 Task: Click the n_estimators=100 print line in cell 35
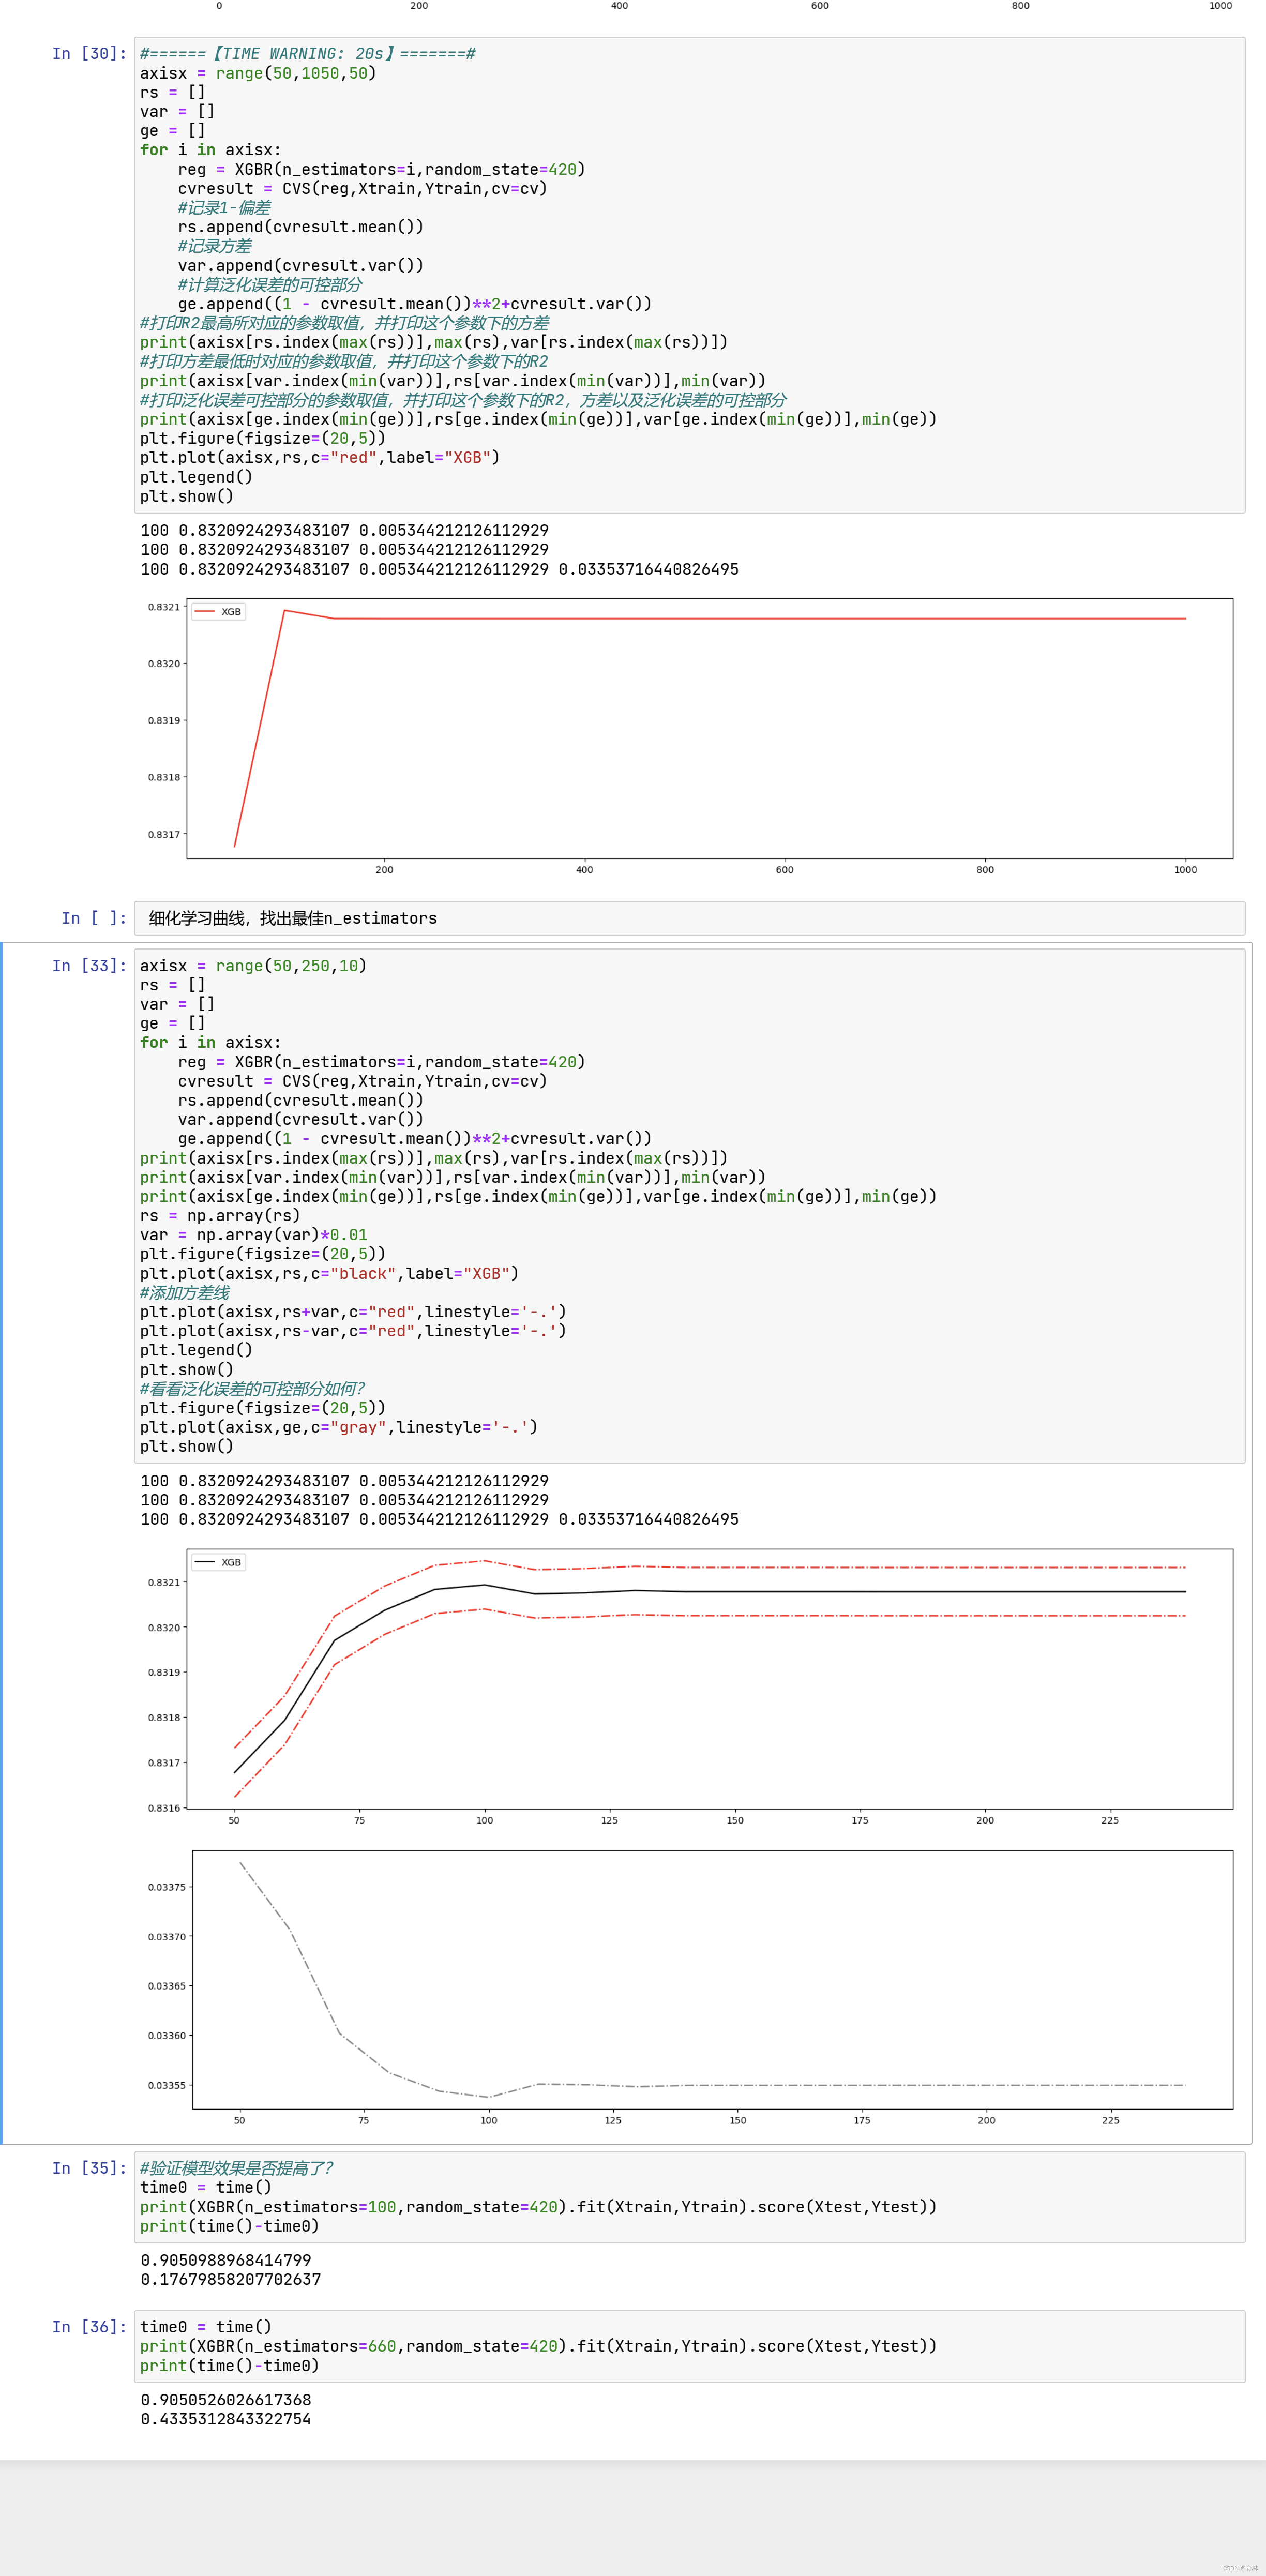pyautogui.click(x=538, y=2207)
